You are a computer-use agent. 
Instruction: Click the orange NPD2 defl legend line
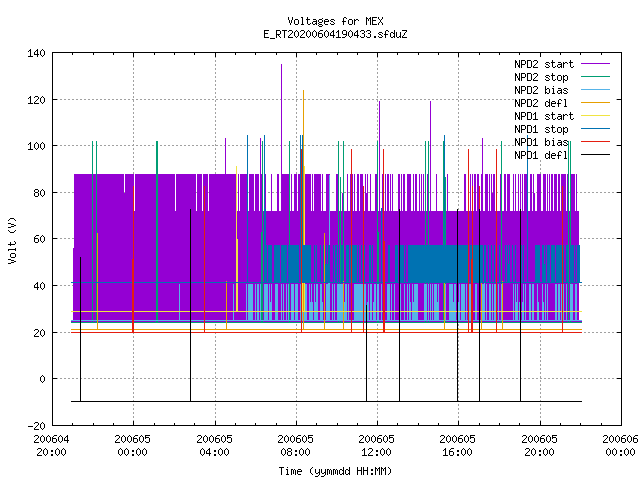pyautogui.click(x=595, y=103)
